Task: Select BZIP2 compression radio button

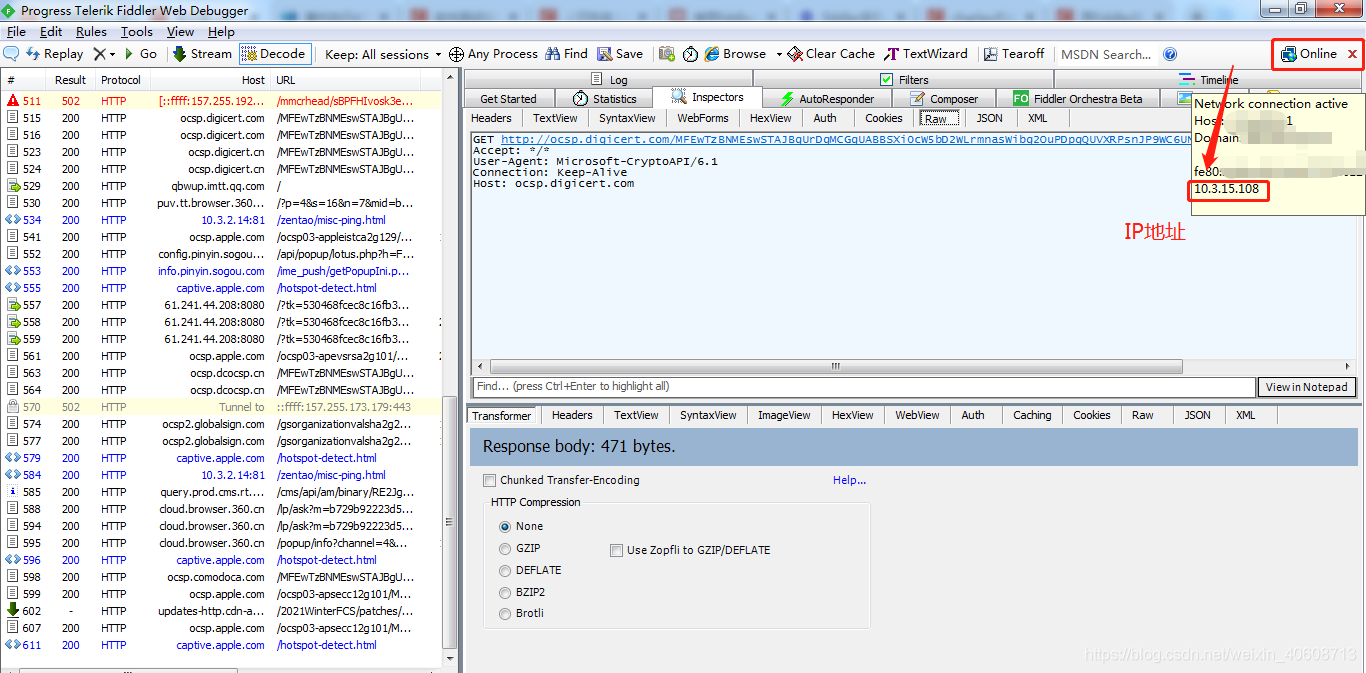Action: click(505, 592)
